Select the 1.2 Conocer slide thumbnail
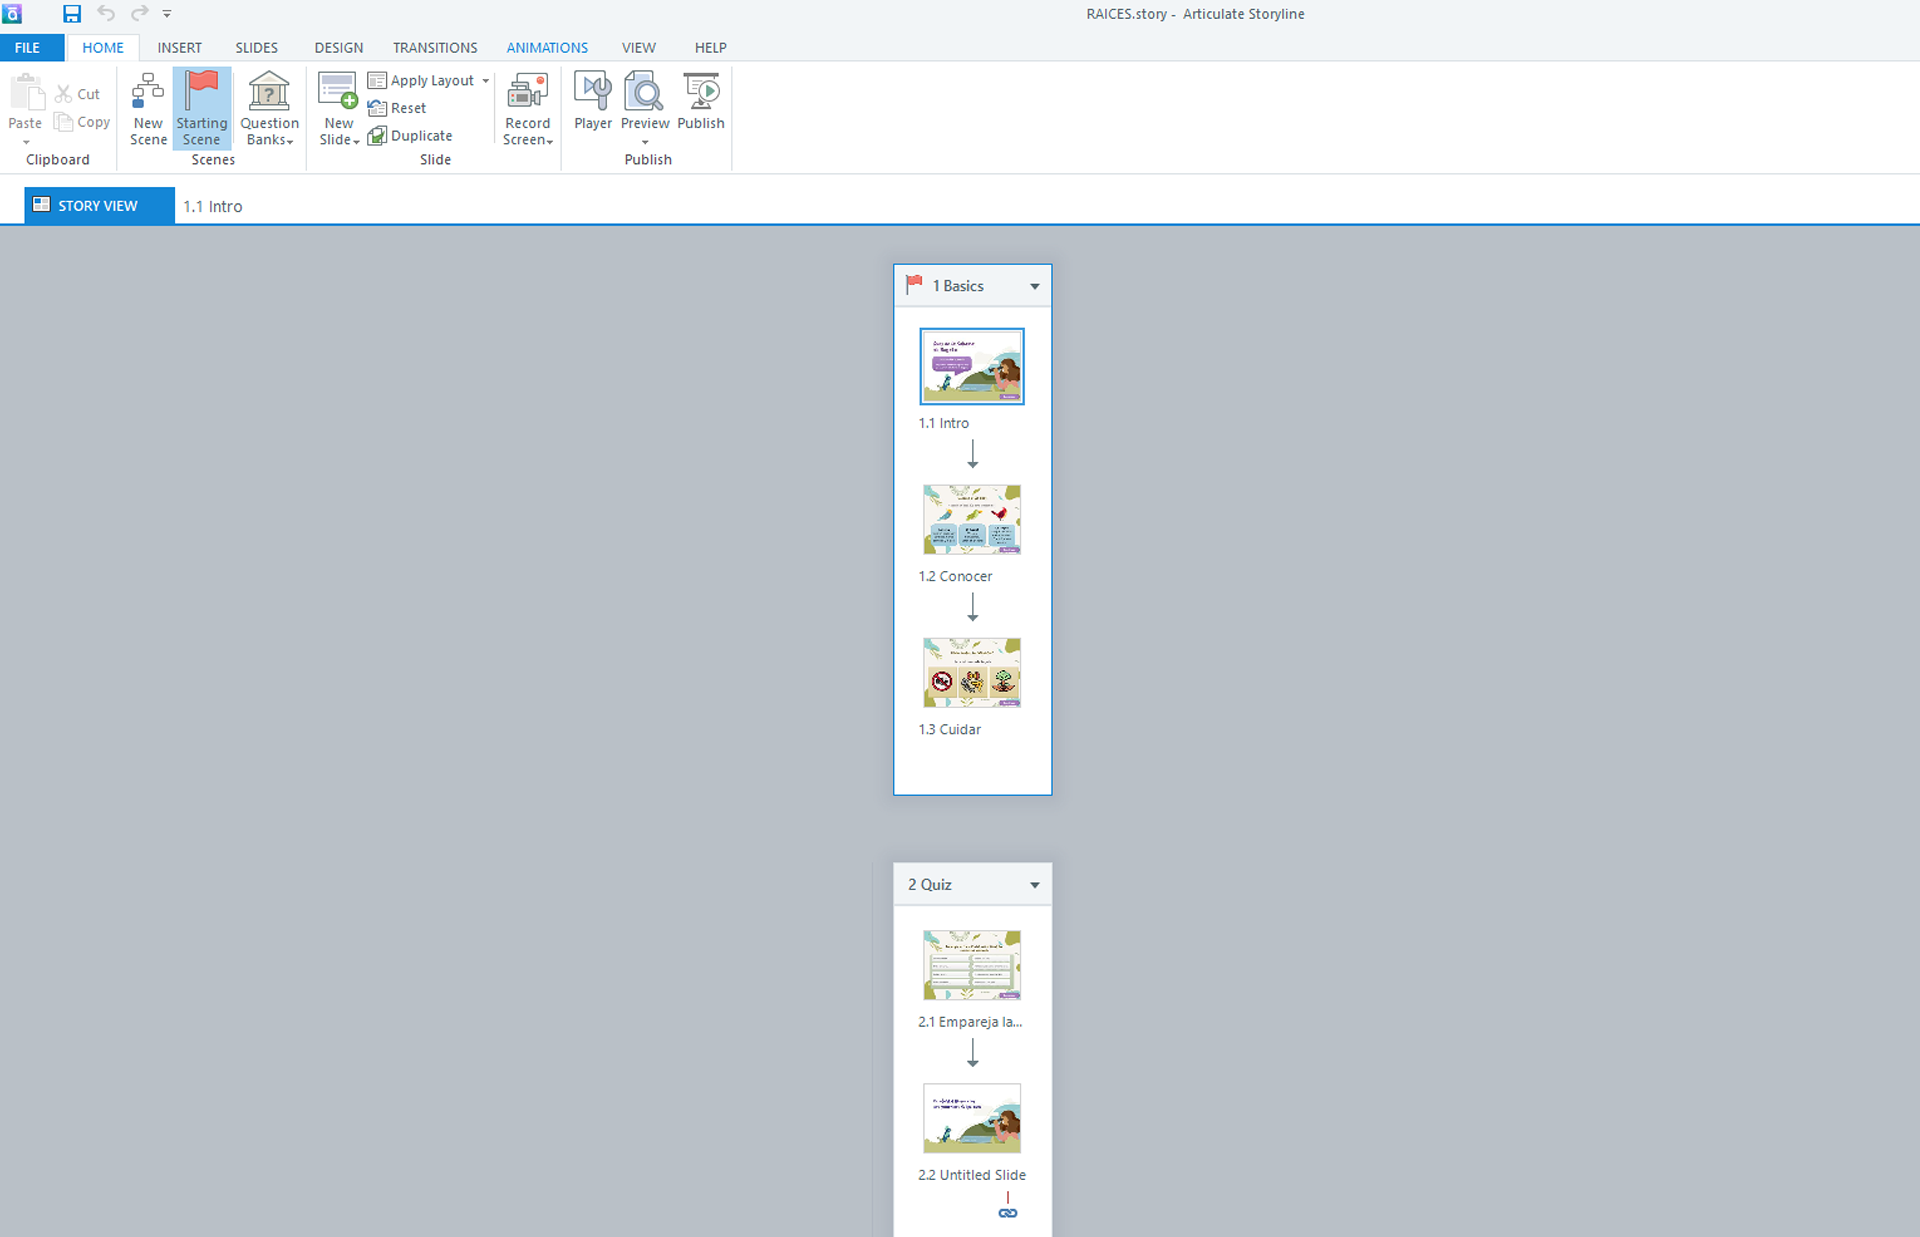 point(971,520)
